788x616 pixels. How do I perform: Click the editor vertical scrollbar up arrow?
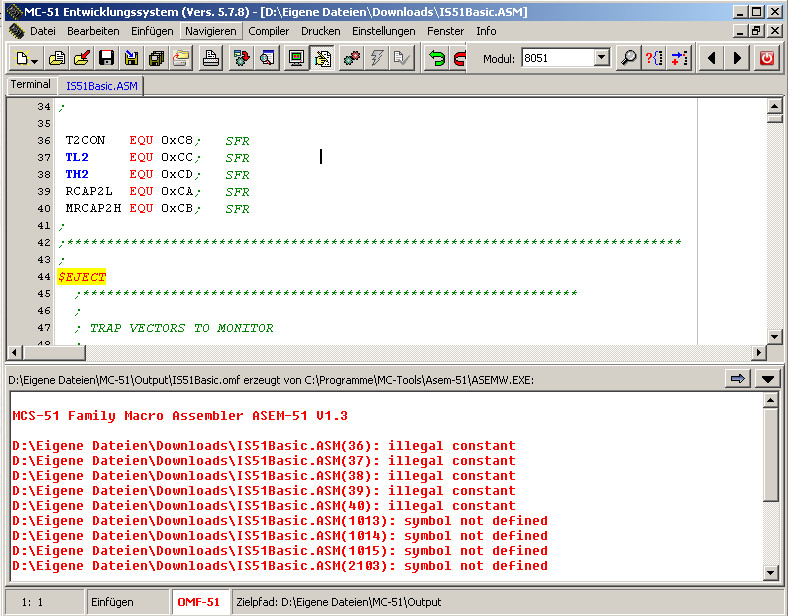(x=774, y=106)
